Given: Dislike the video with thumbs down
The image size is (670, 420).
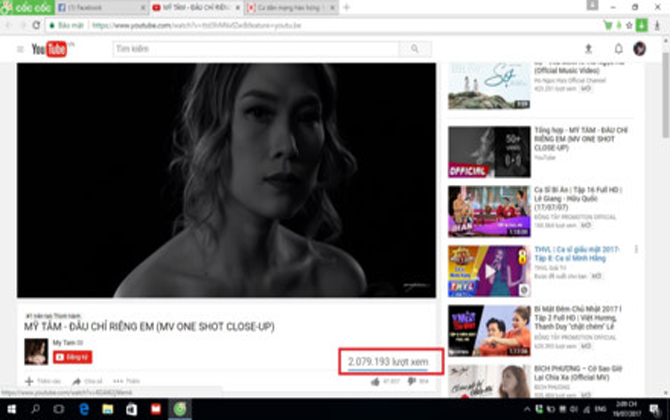Looking at the screenshot, I should (412, 381).
